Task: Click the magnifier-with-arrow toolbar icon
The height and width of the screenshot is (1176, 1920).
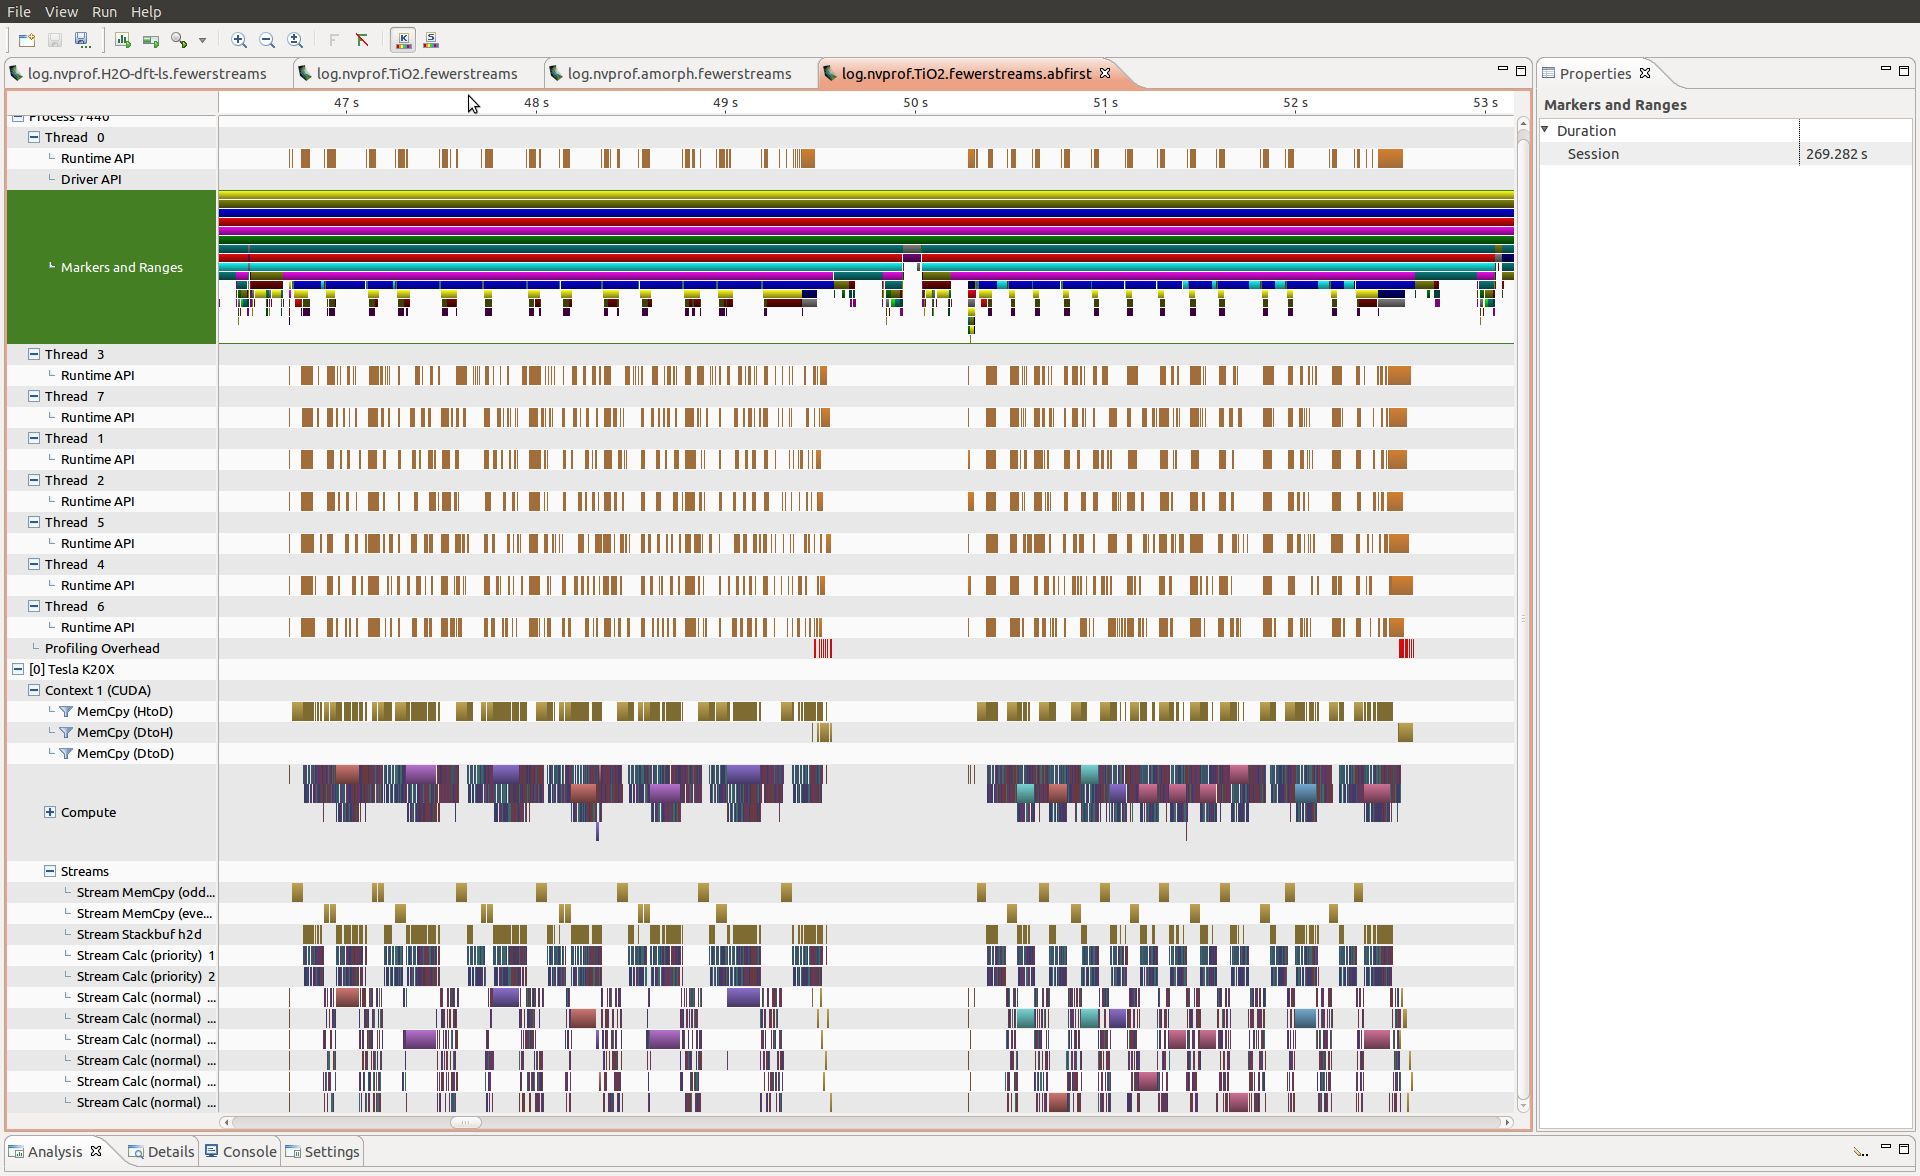Action: [179, 40]
